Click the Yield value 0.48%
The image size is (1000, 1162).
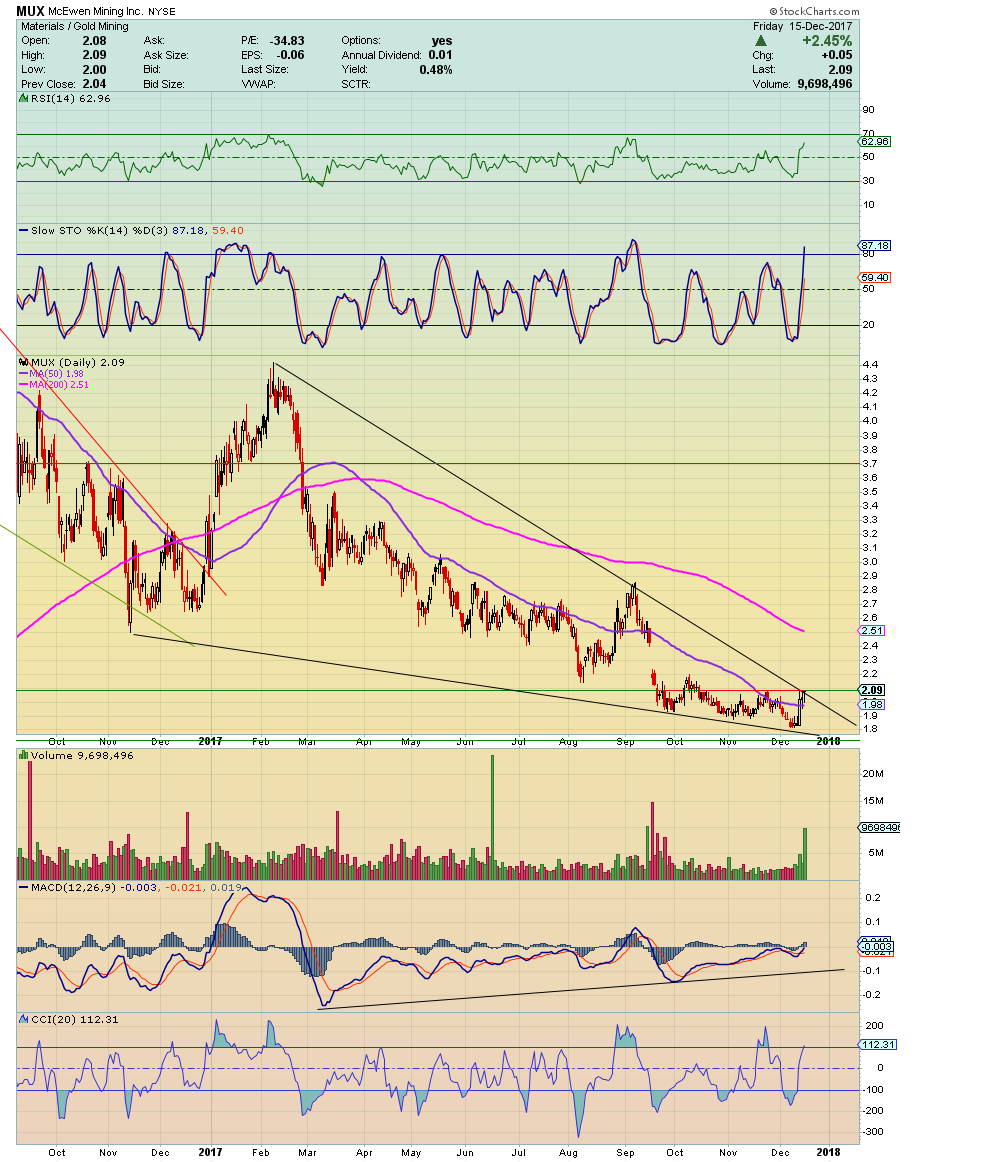pyautogui.click(x=436, y=70)
